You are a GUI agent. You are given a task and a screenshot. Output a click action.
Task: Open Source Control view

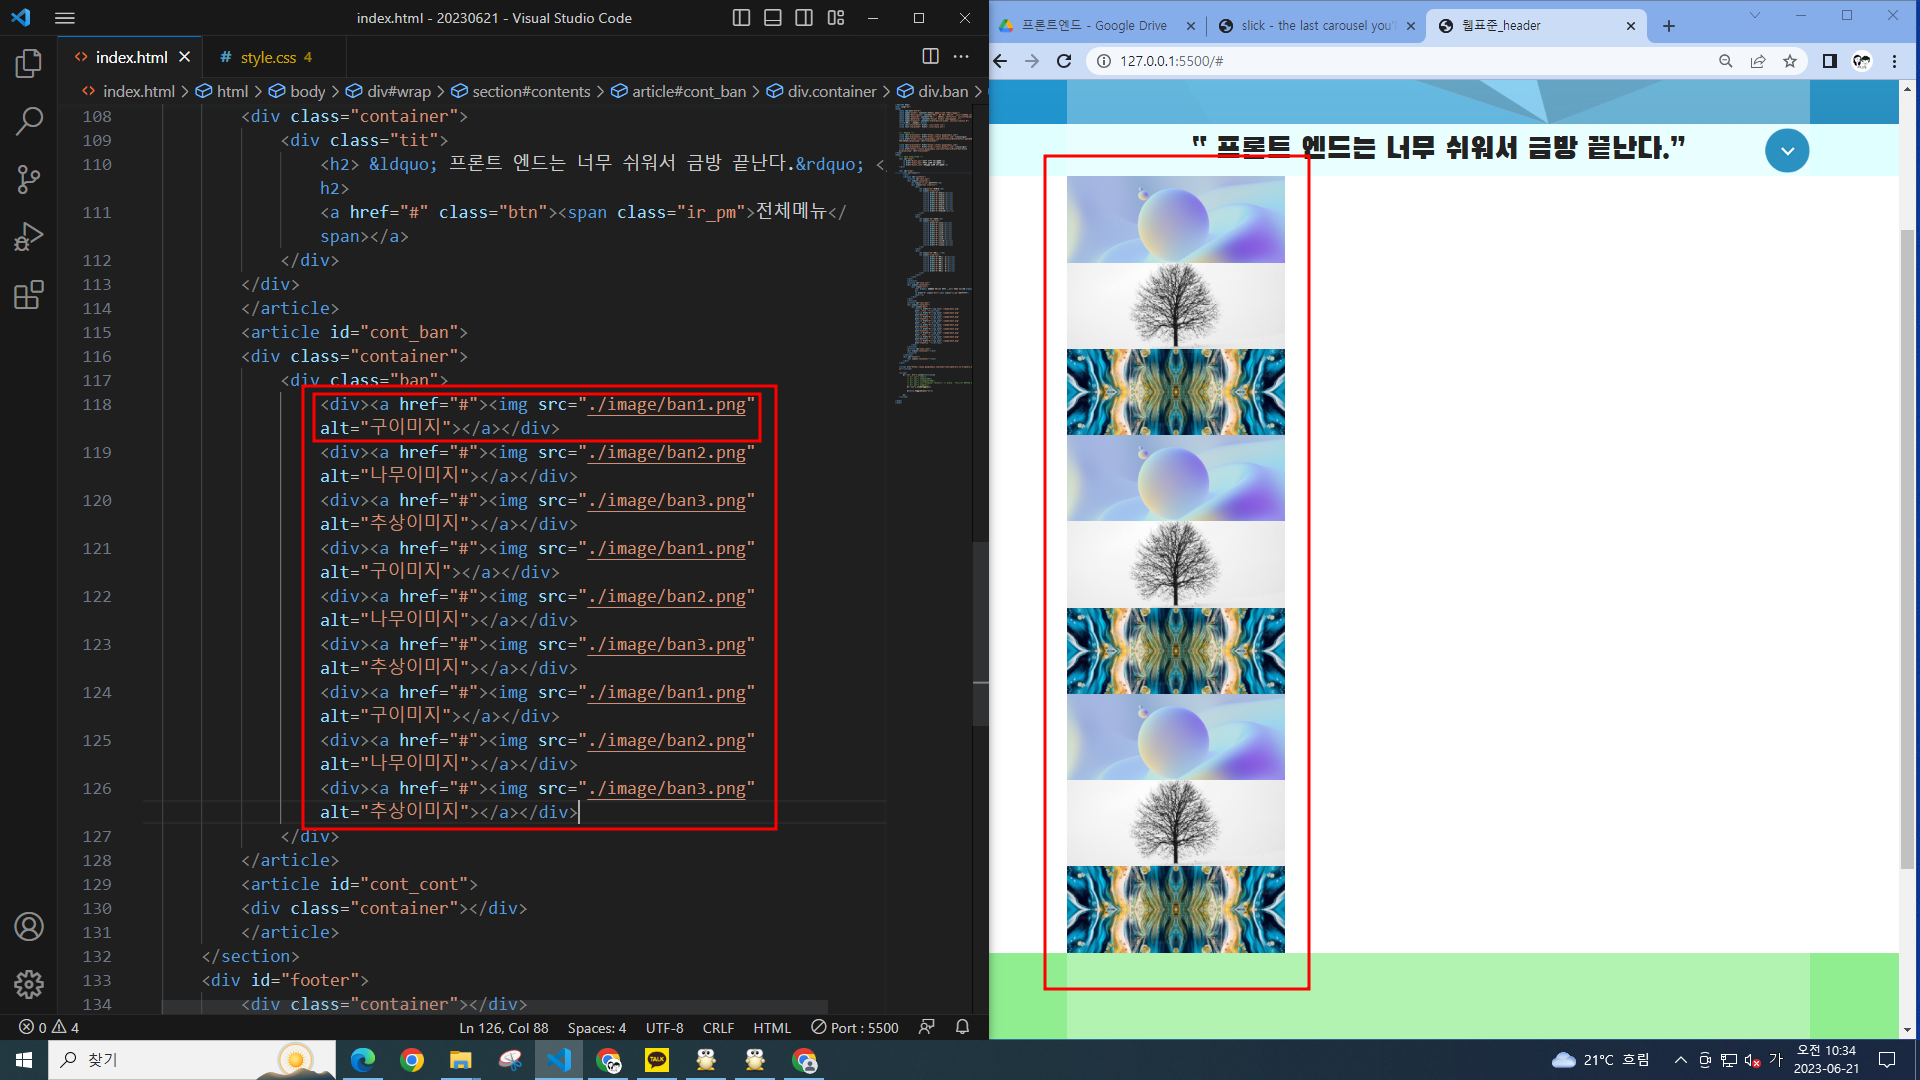pyautogui.click(x=29, y=179)
